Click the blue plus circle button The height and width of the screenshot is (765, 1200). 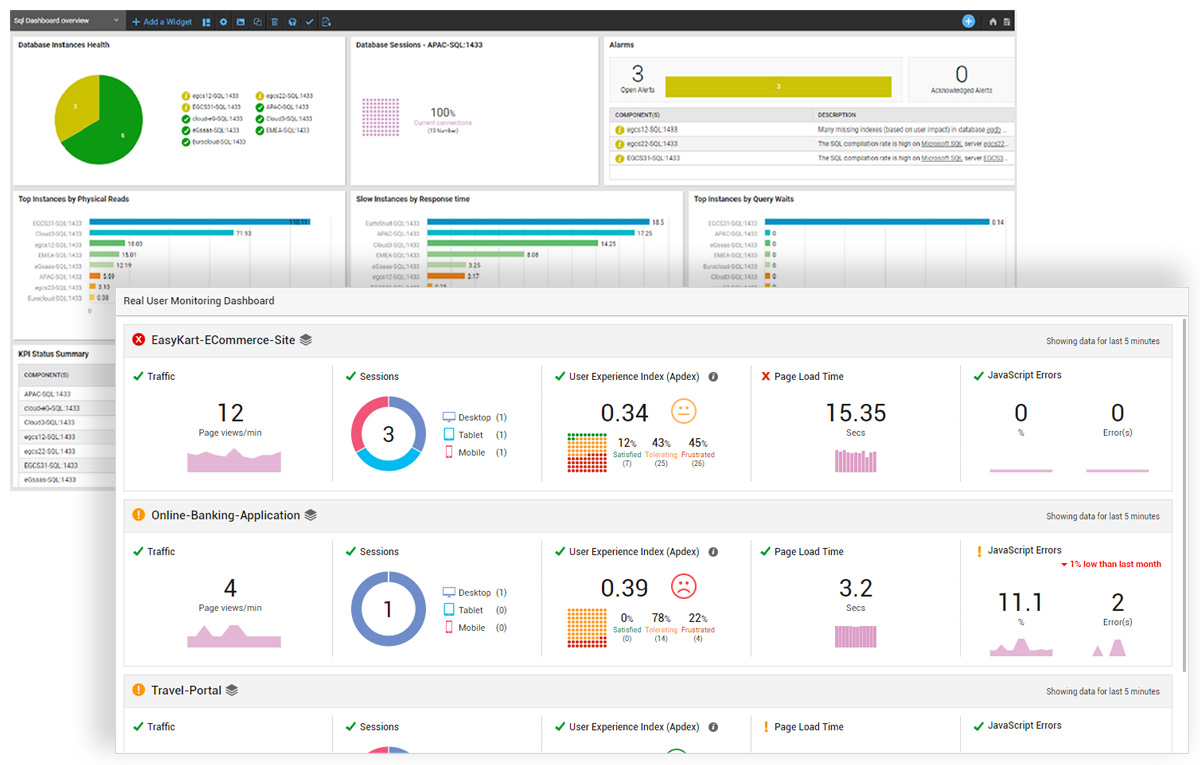(x=968, y=21)
